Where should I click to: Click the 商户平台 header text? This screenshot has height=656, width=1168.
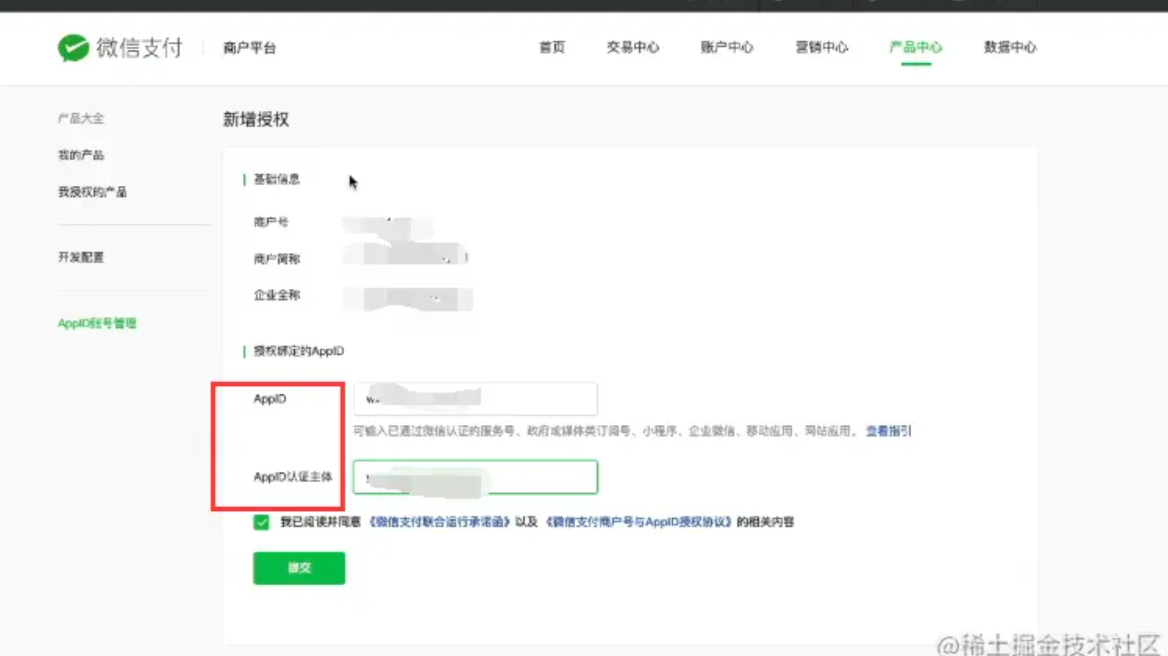[x=250, y=48]
